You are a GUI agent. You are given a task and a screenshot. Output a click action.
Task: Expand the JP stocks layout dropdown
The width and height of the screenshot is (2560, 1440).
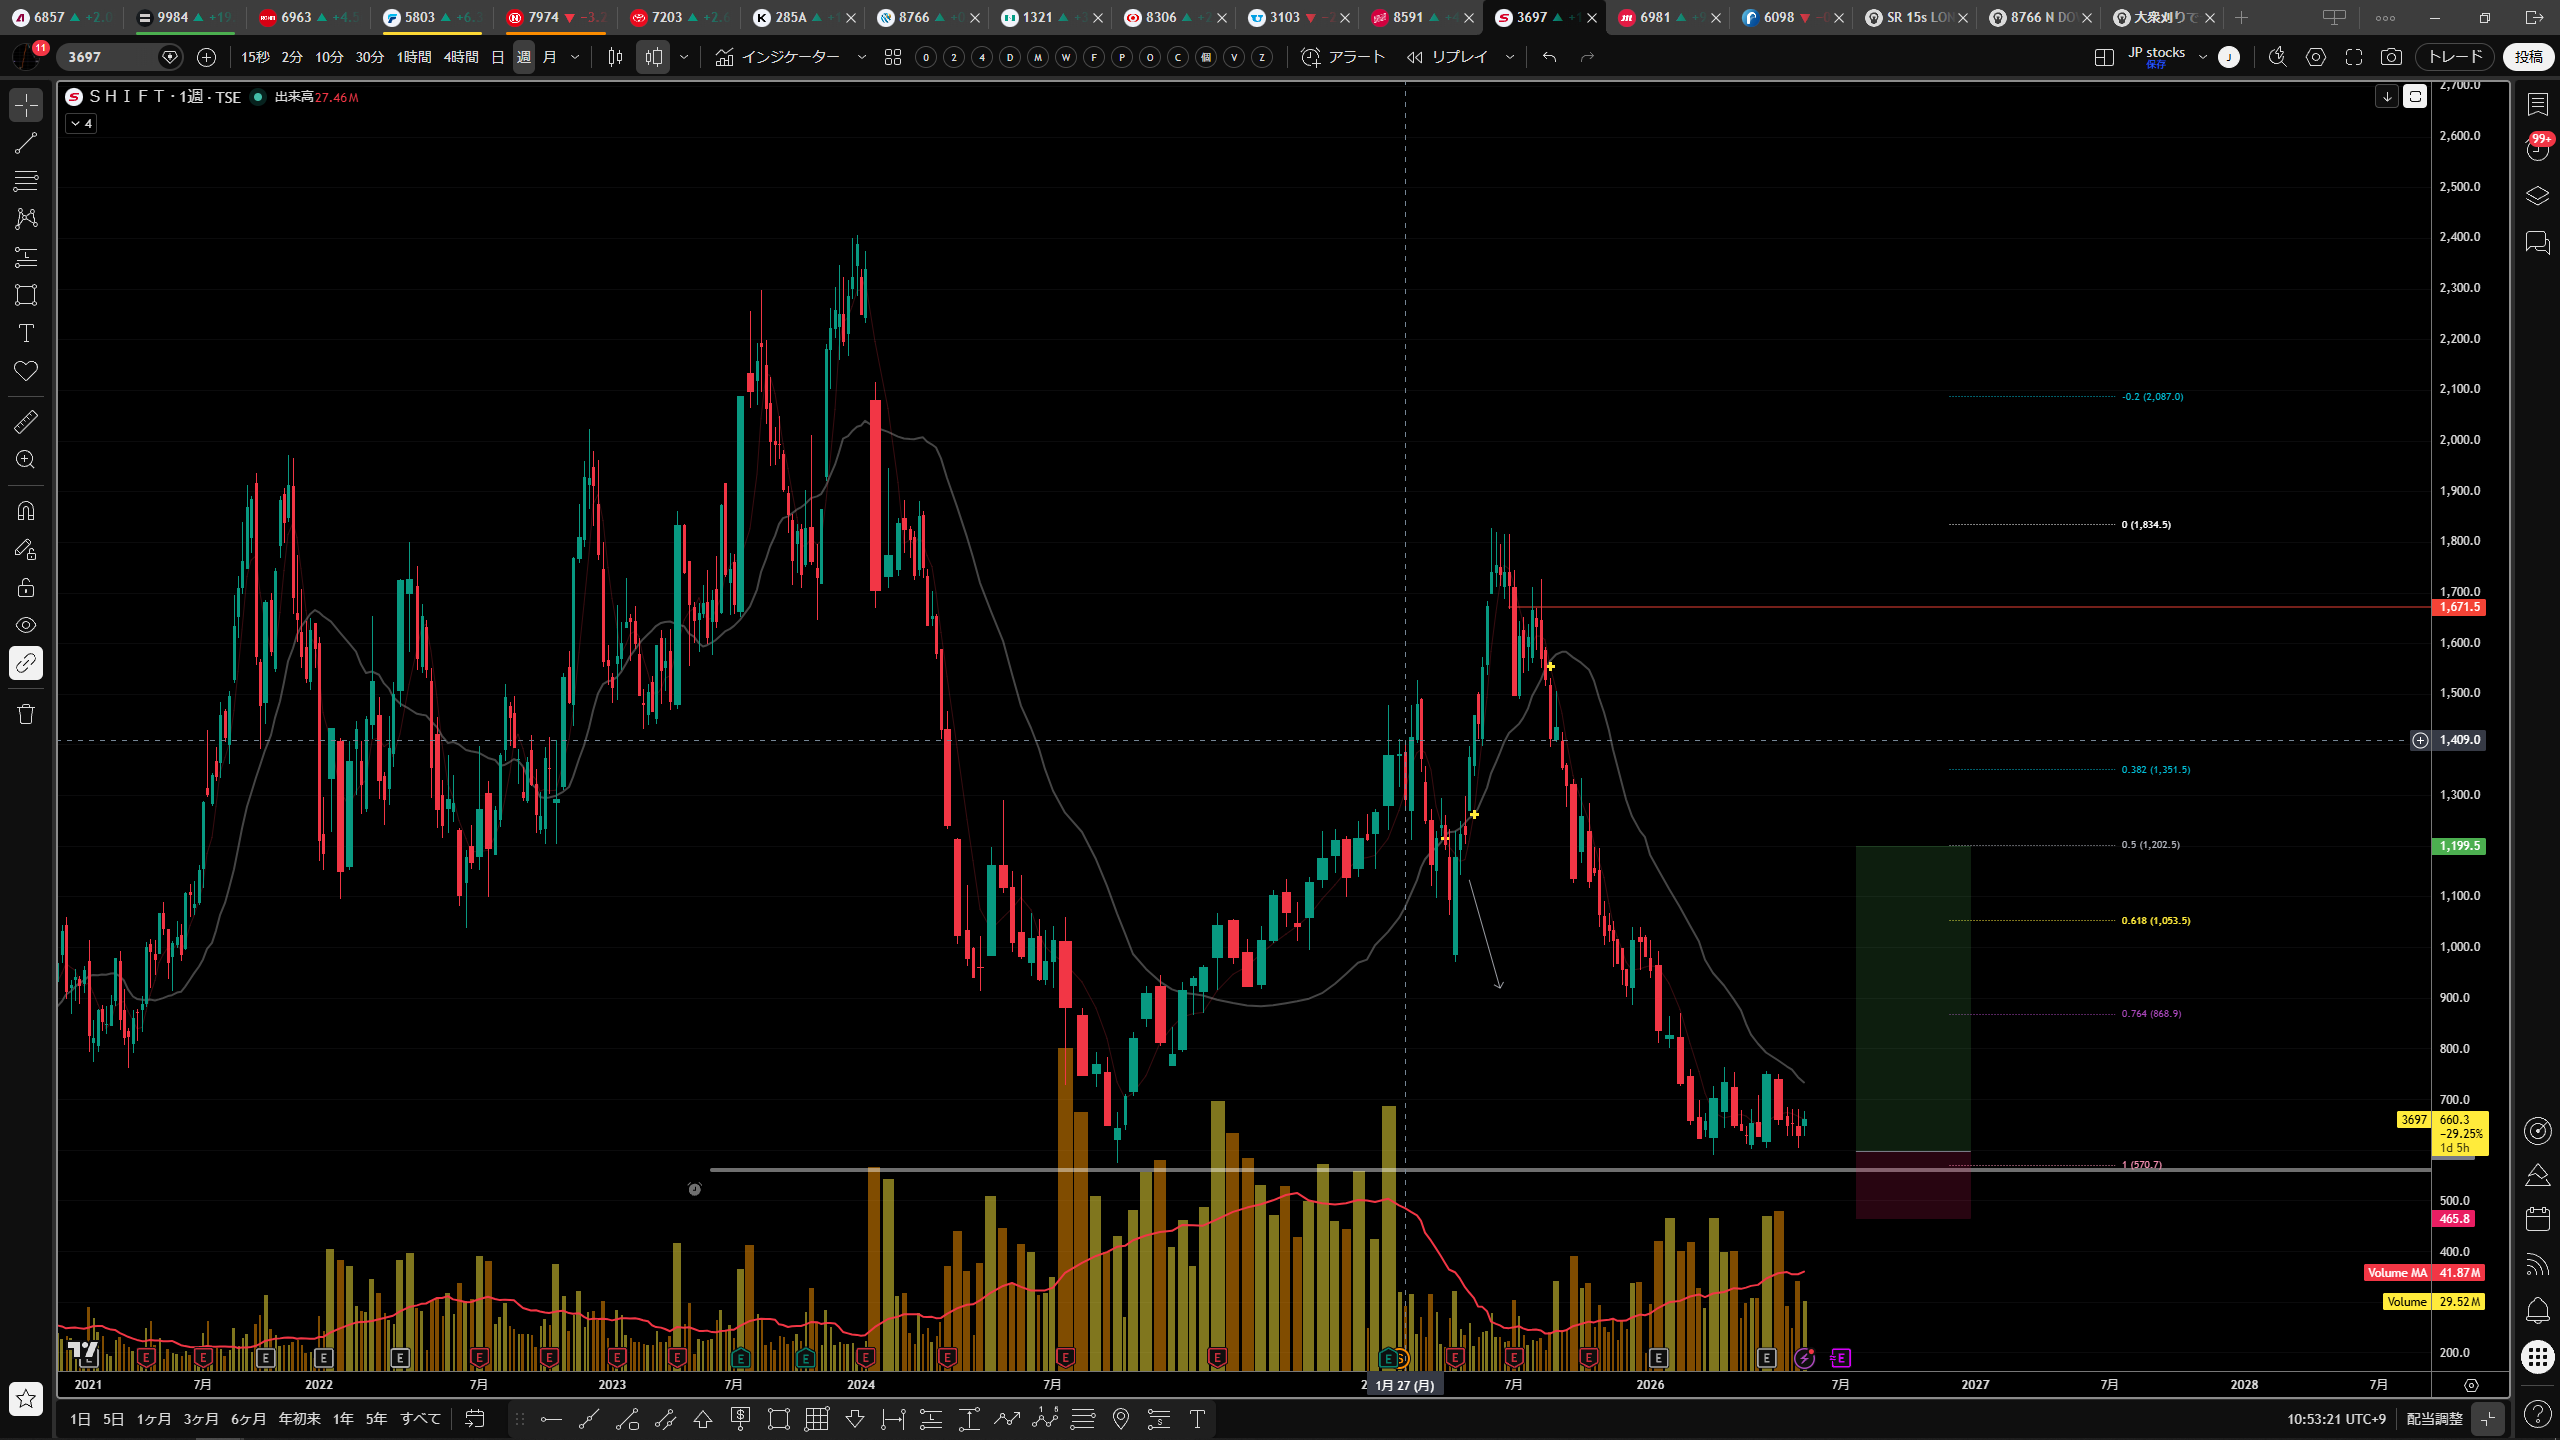[2202, 57]
